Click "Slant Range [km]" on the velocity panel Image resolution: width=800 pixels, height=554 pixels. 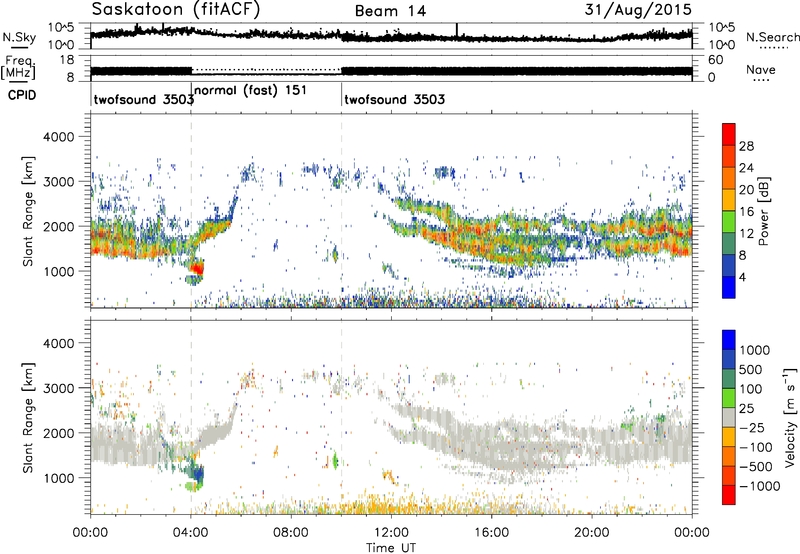pos(28,418)
